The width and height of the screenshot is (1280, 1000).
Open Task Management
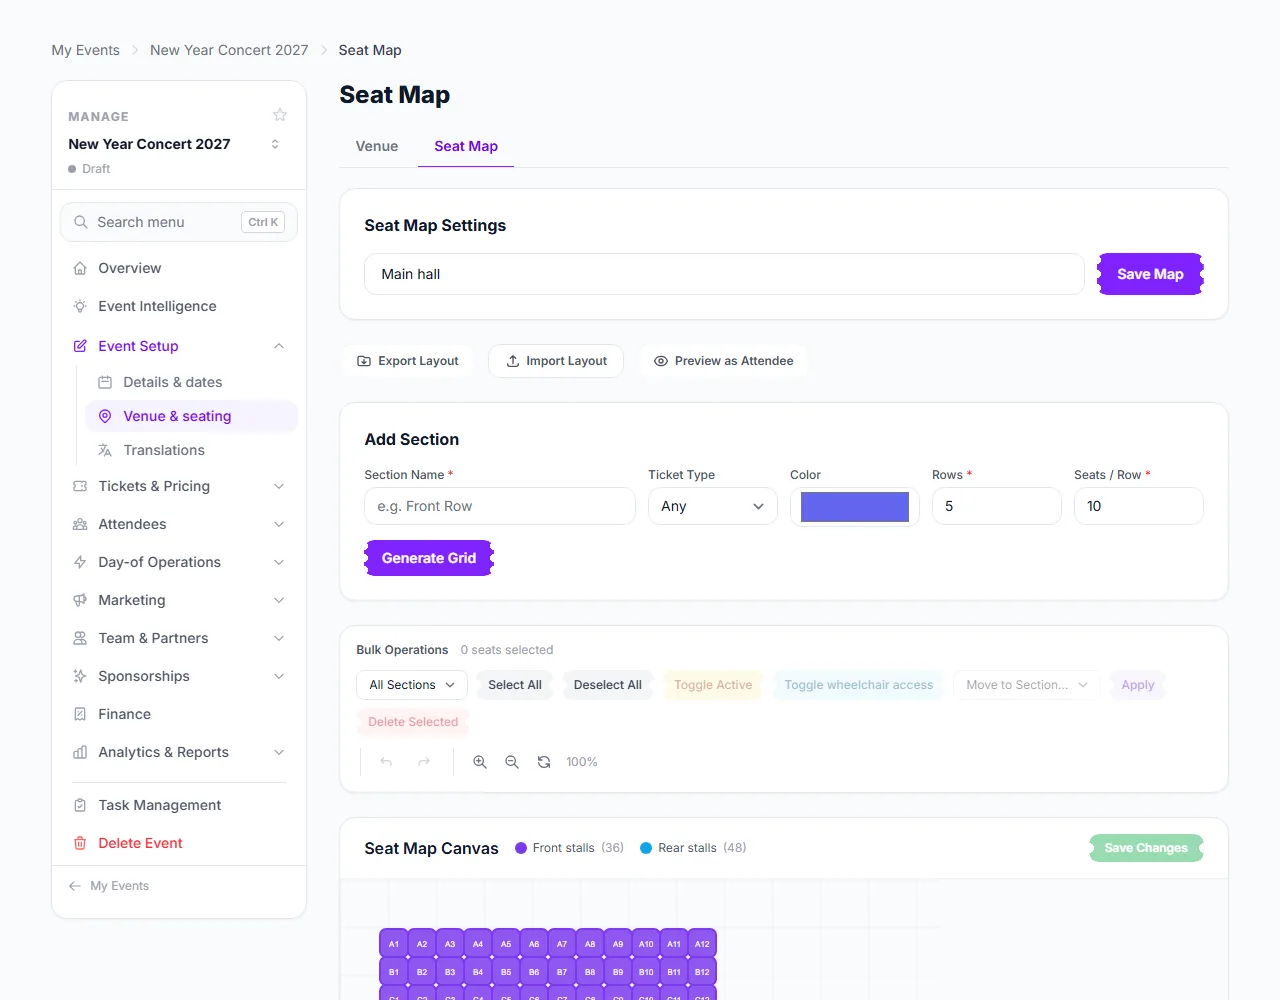click(179, 805)
